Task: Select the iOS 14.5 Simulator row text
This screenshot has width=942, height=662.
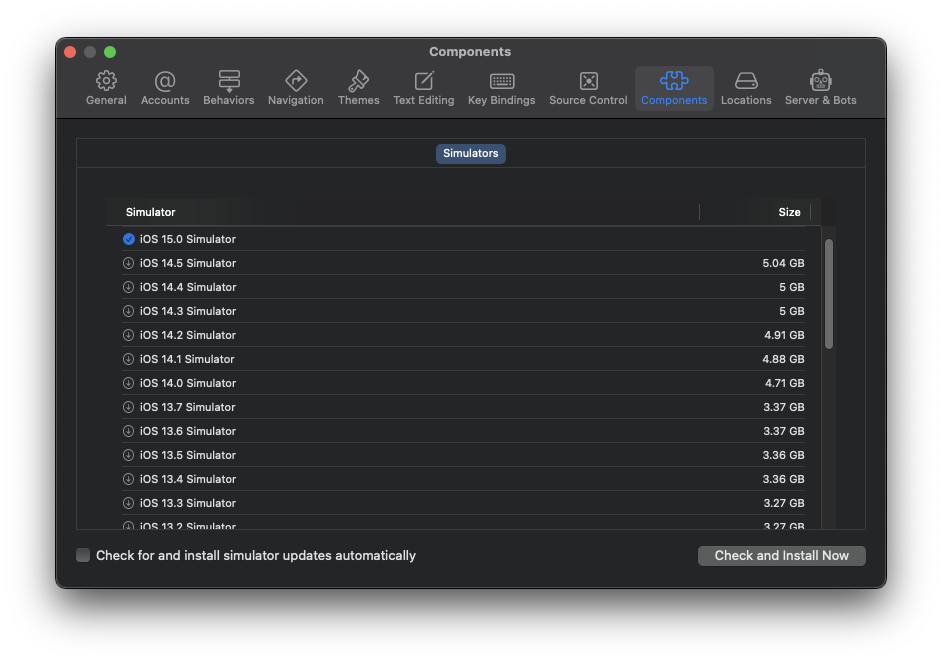Action: [187, 263]
